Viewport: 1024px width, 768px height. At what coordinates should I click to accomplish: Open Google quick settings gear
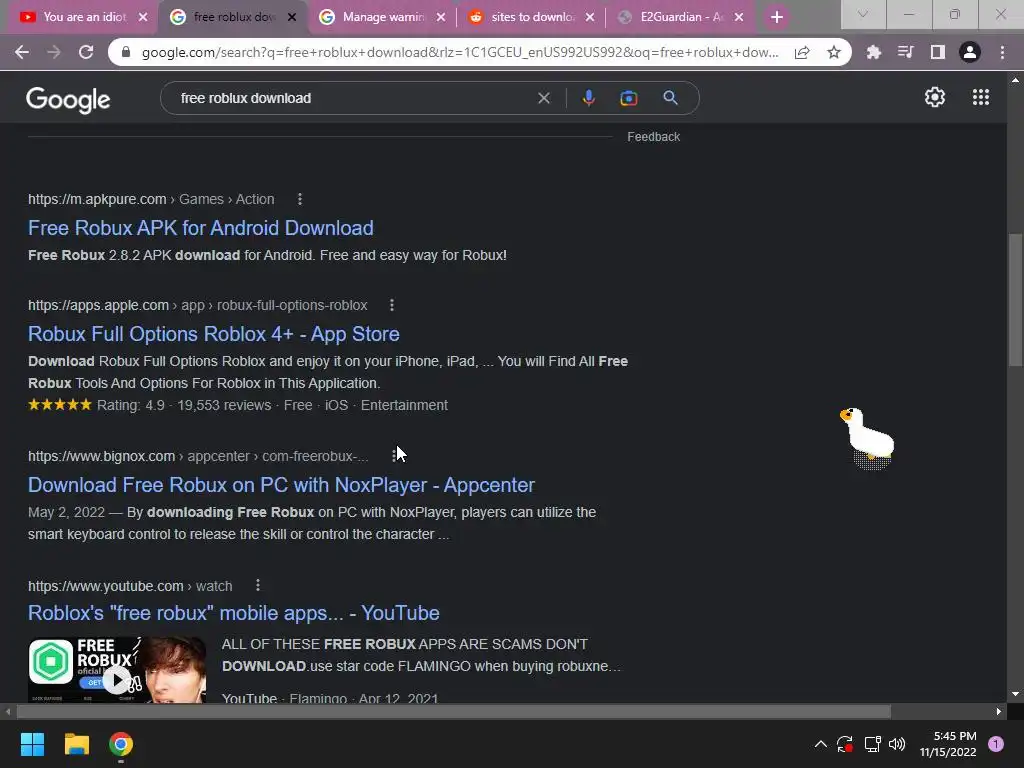(x=935, y=97)
